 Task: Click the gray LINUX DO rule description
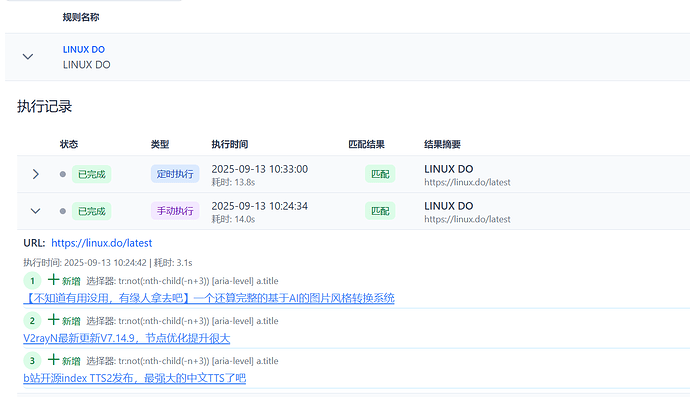click(x=87, y=65)
